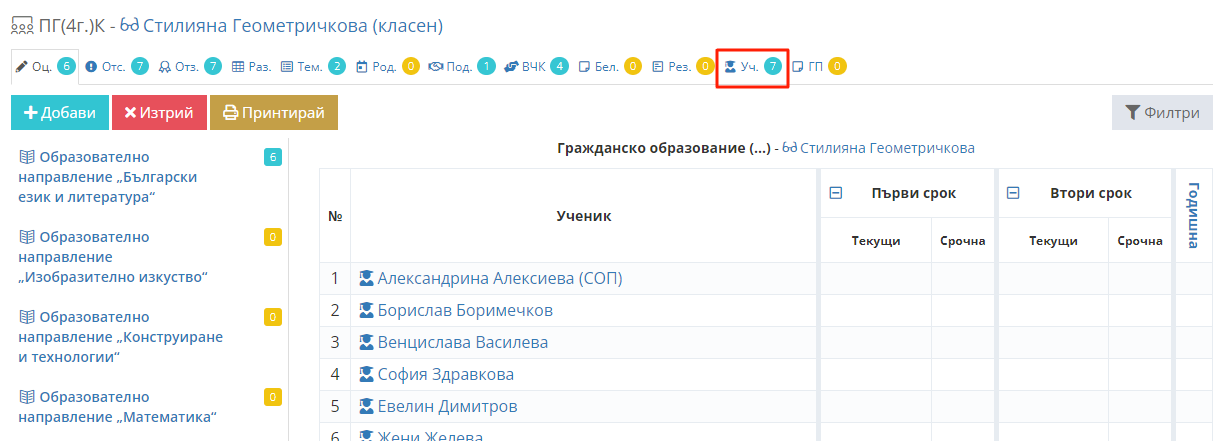The width and height of the screenshot is (1225, 441).
Task: Click the Принтирай print button
Action: 274,113
